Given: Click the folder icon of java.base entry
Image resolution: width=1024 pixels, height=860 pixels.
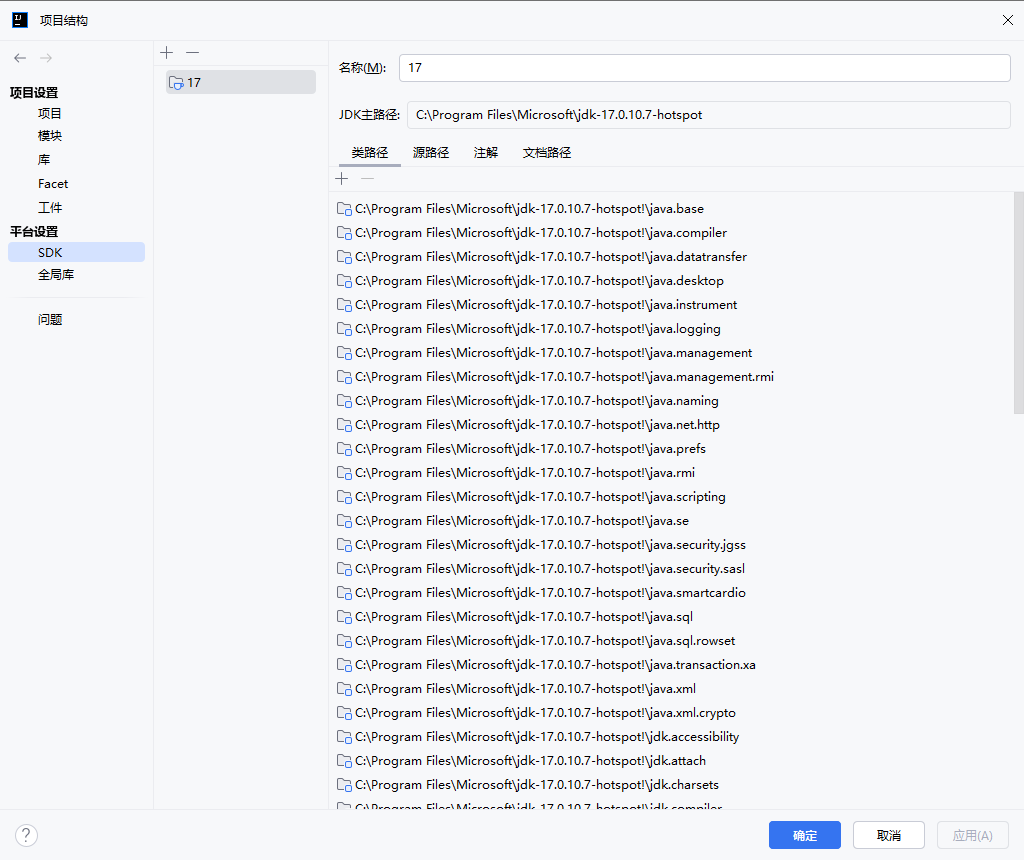Looking at the screenshot, I should [x=344, y=209].
